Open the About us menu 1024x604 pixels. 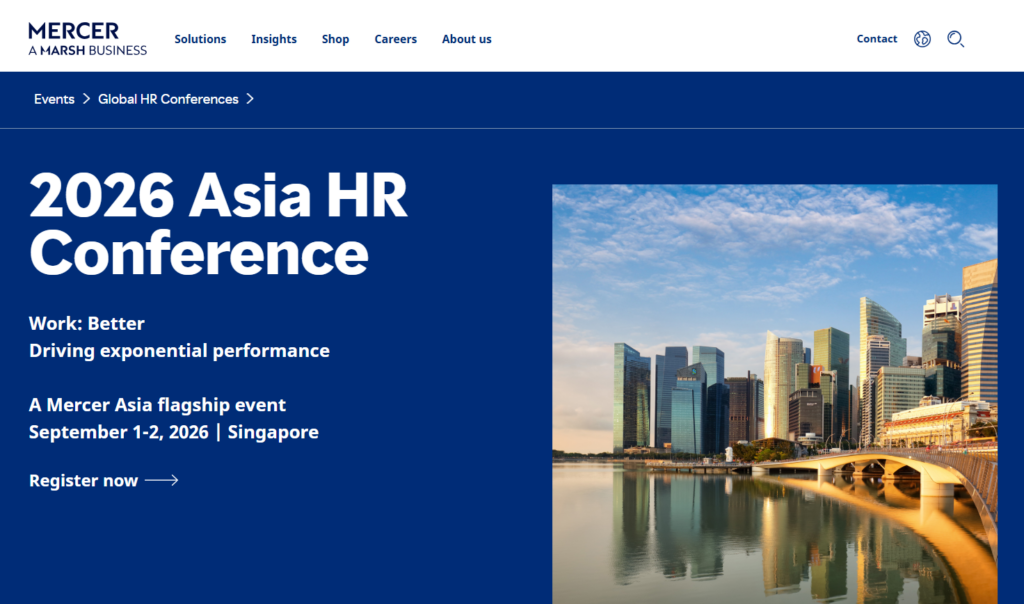point(466,39)
